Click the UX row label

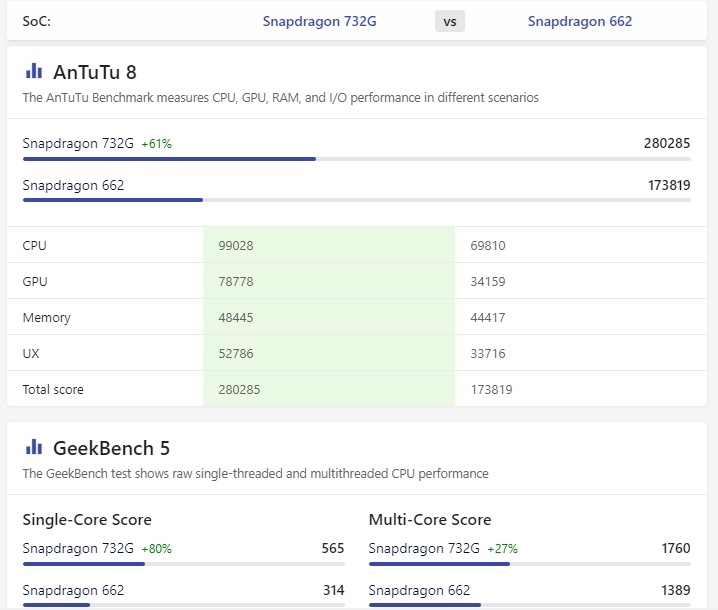(x=31, y=354)
